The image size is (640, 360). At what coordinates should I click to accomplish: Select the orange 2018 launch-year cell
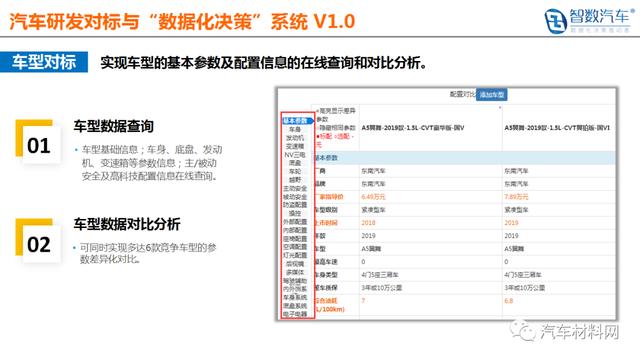tap(368, 223)
